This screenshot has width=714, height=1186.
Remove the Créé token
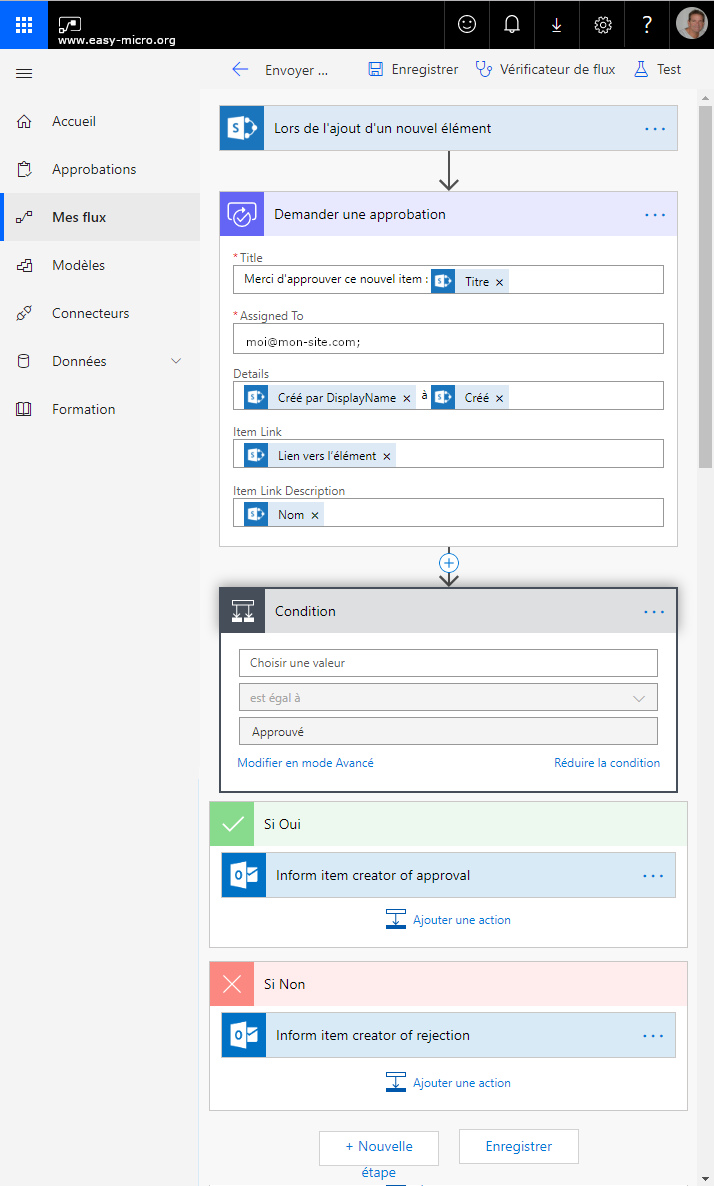tap(499, 399)
